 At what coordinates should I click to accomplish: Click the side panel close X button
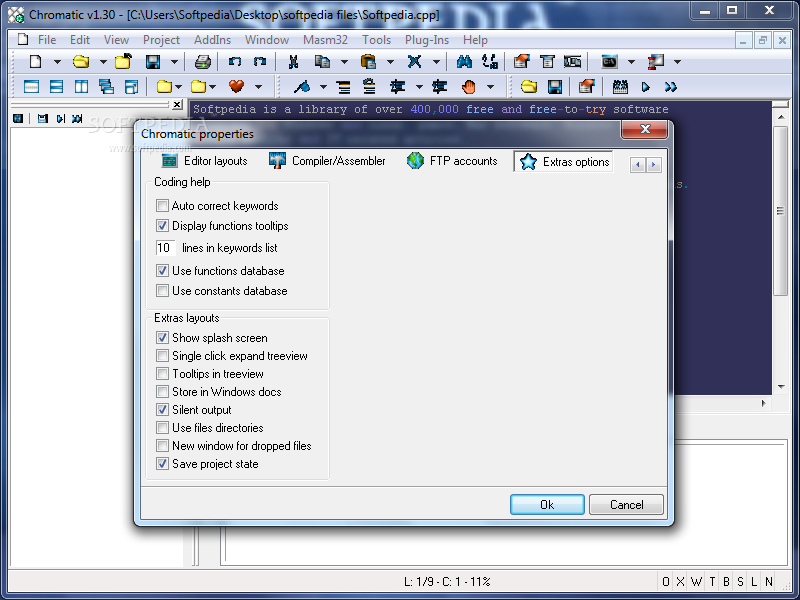click(177, 105)
